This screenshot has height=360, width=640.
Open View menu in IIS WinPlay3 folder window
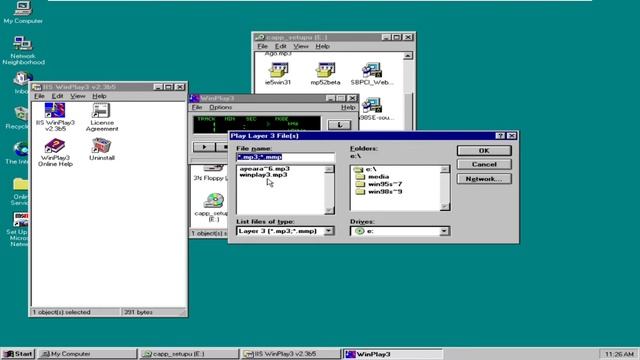(78, 96)
